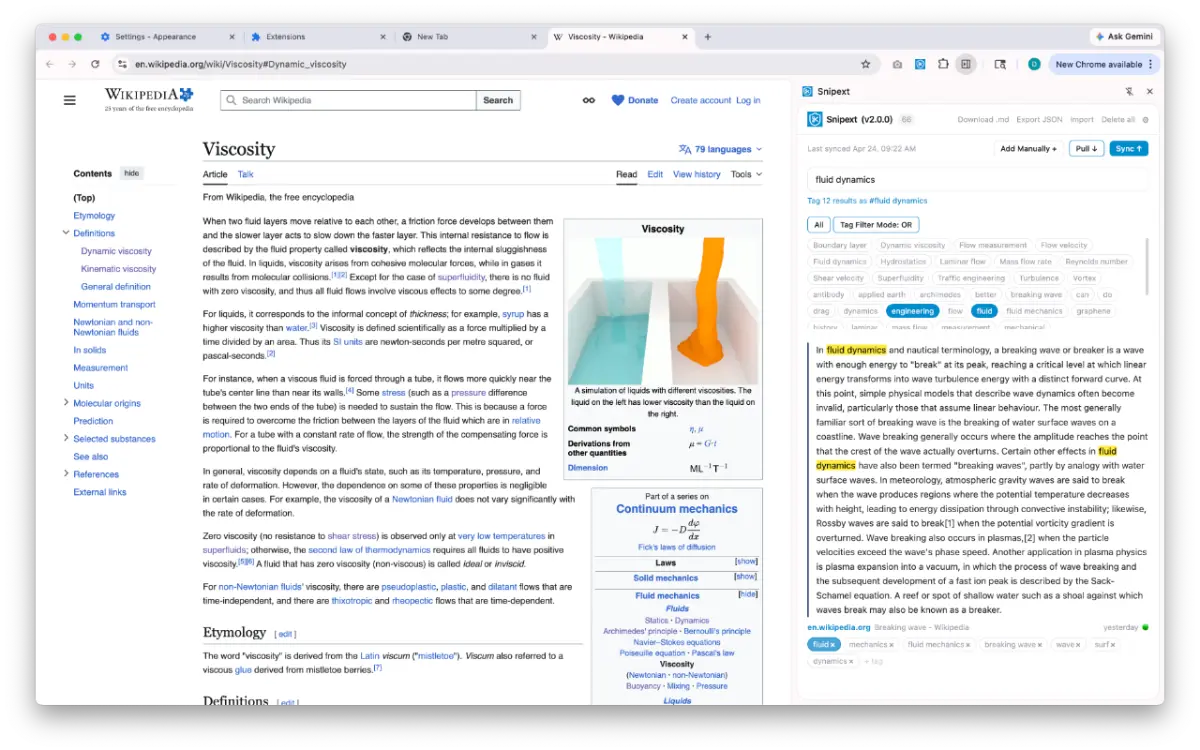This screenshot has height=750, width=1200.
Task: Show the Solid mechanics section
Action: coord(746,577)
